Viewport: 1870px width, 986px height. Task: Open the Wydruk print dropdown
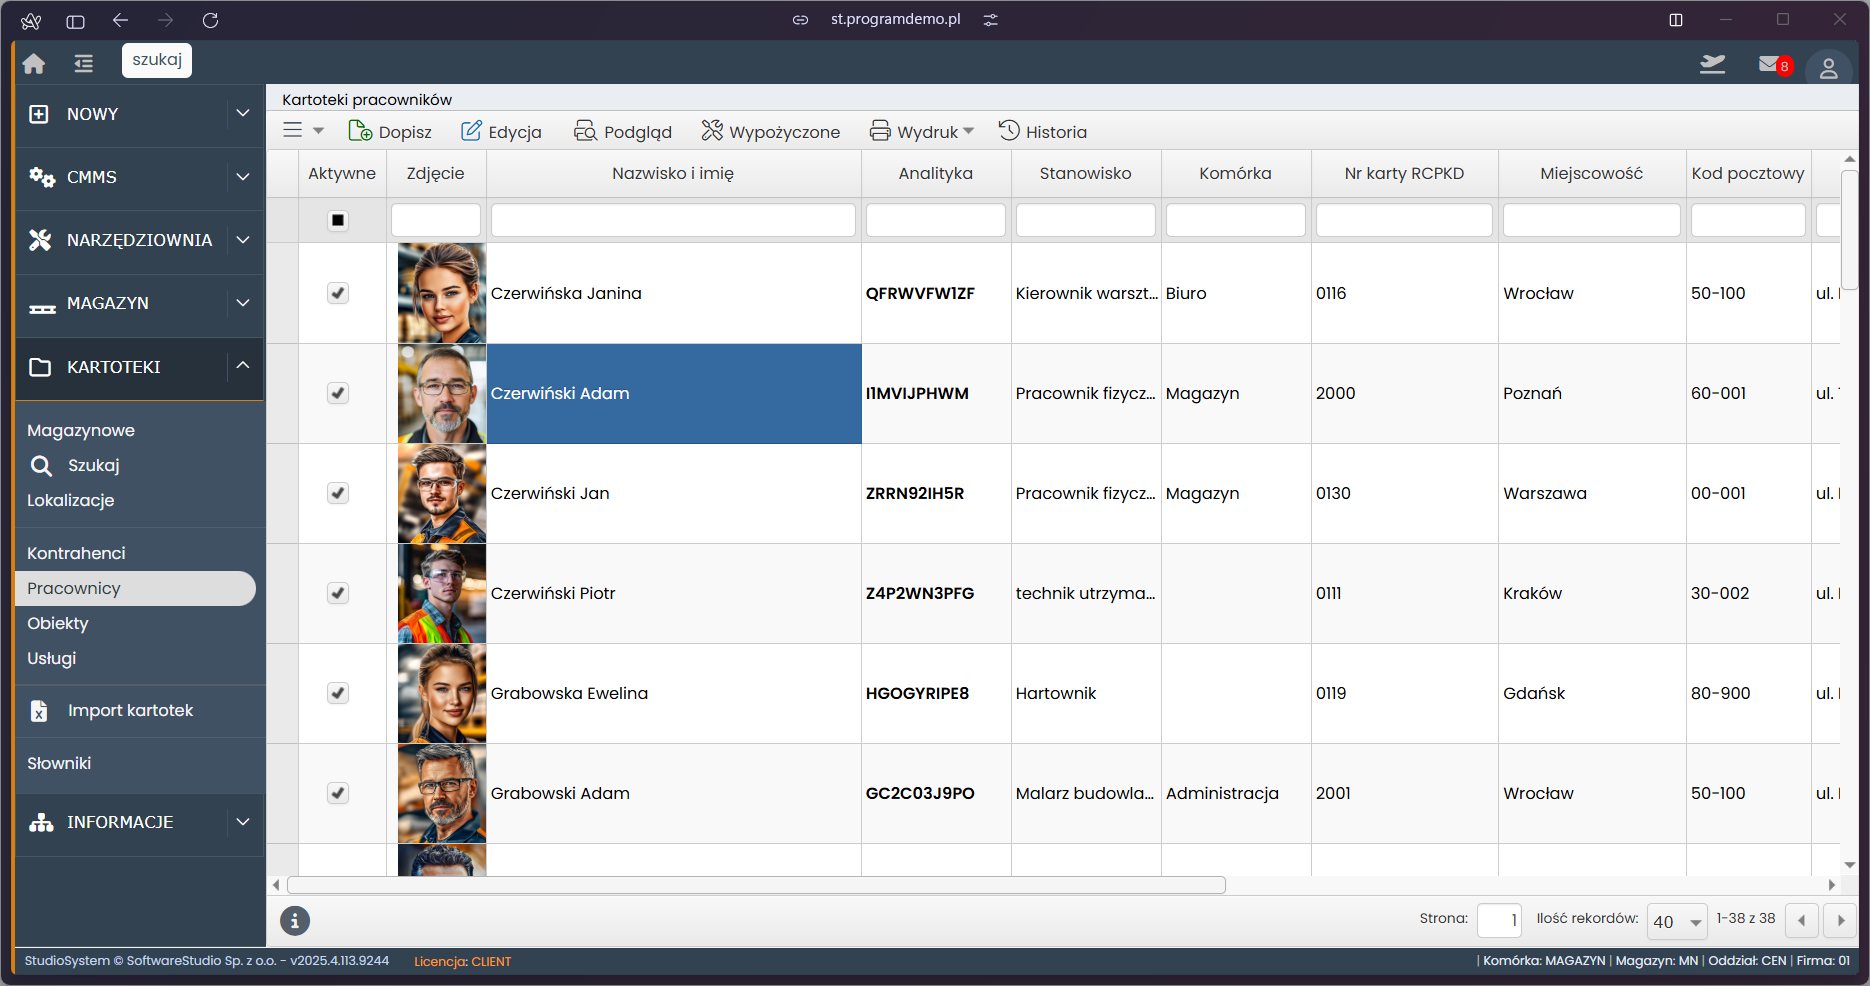[921, 131]
